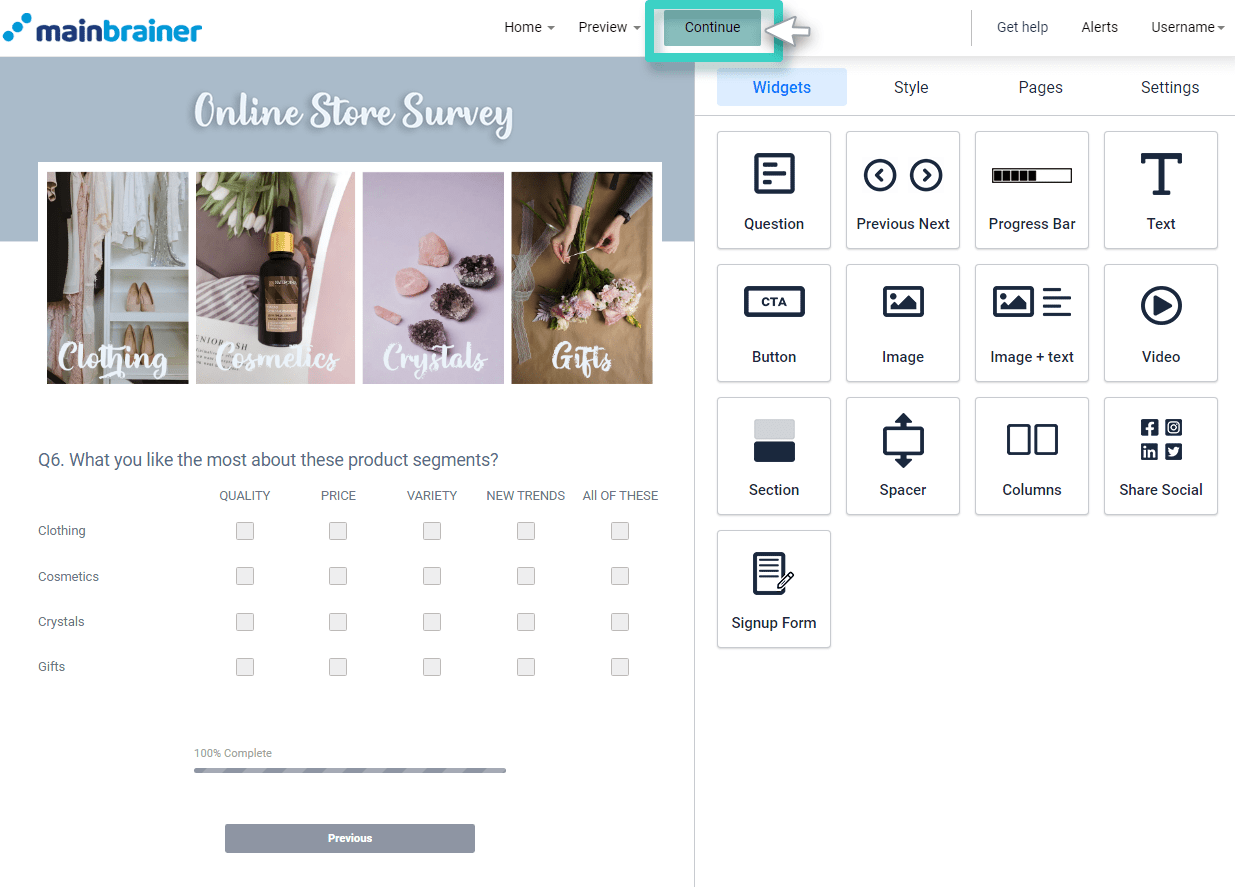Click the 100% Complete progress bar
Image resolution: width=1235 pixels, height=887 pixels.
pos(349,770)
